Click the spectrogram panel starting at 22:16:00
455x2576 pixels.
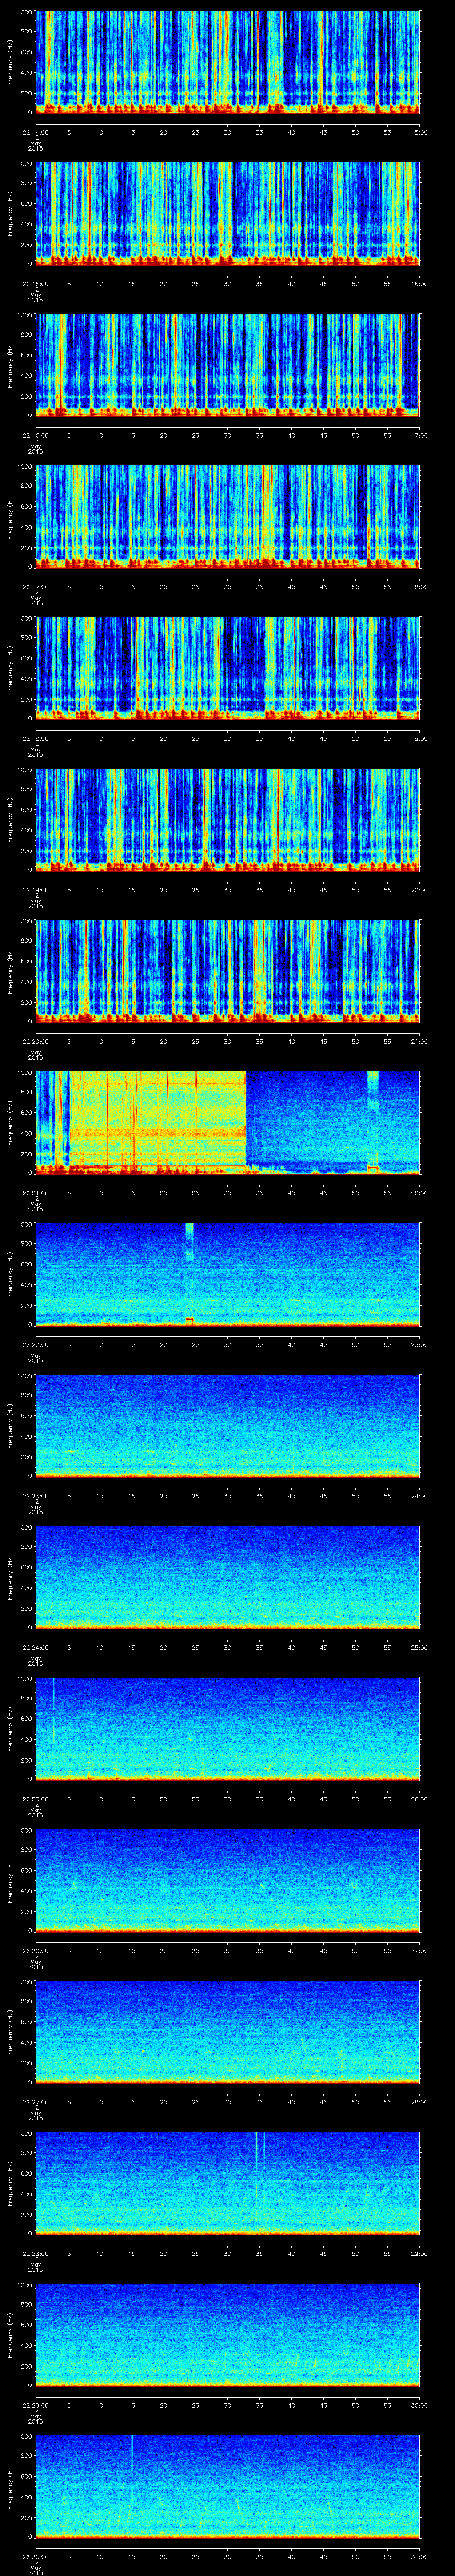(228, 365)
